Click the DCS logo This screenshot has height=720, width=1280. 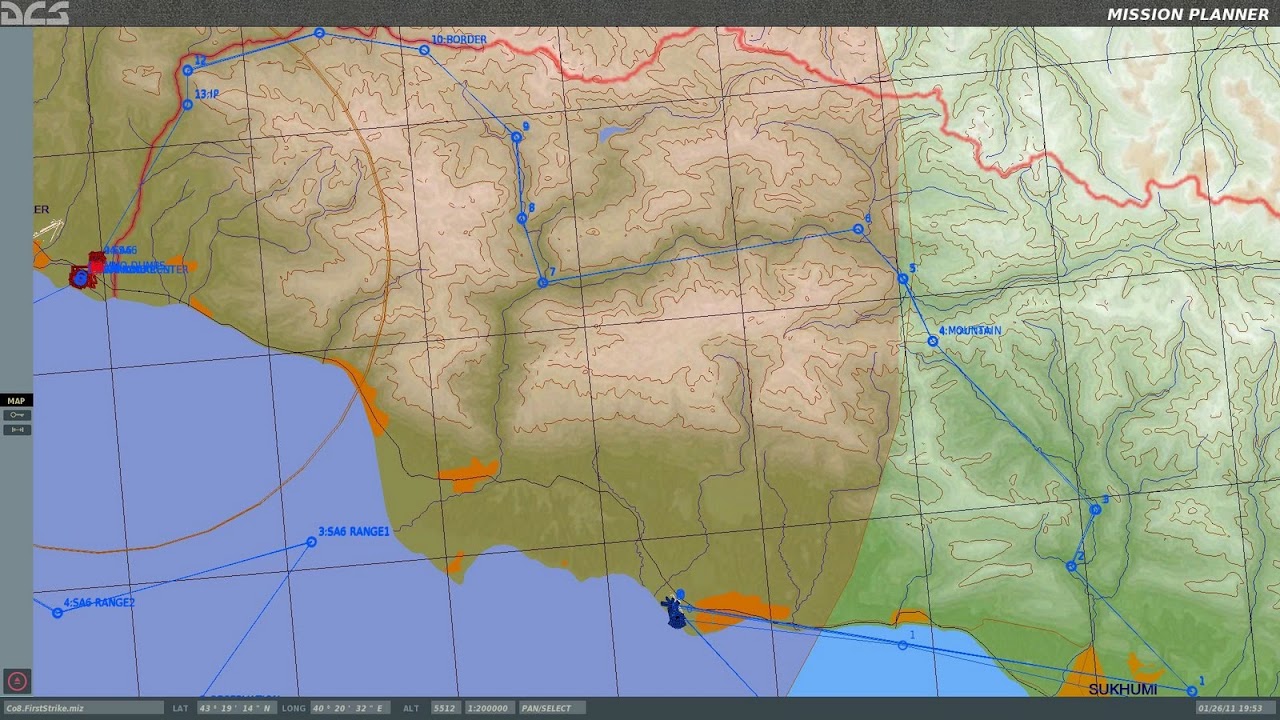click(35, 13)
